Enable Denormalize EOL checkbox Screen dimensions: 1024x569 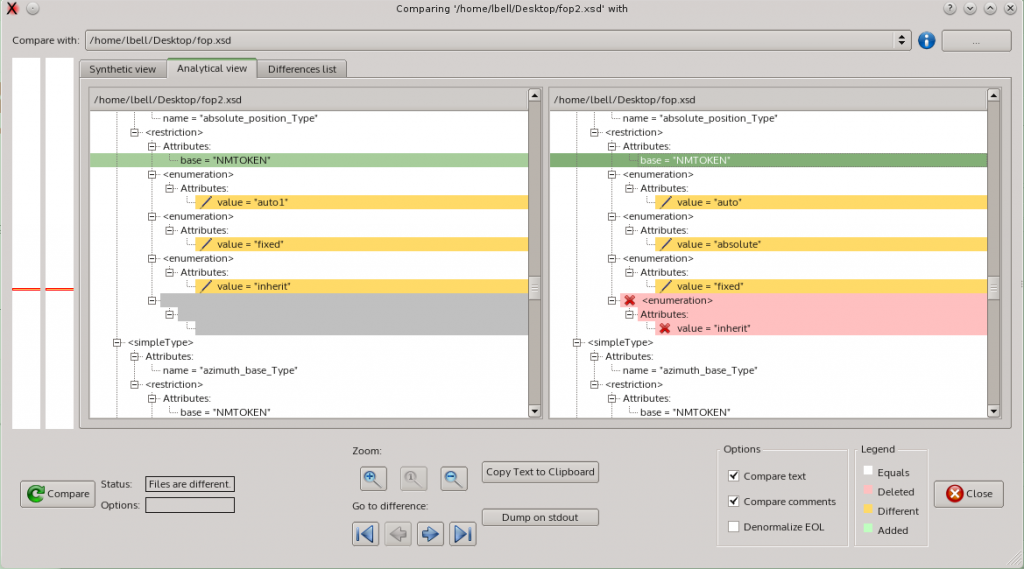[x=734, y=527]
